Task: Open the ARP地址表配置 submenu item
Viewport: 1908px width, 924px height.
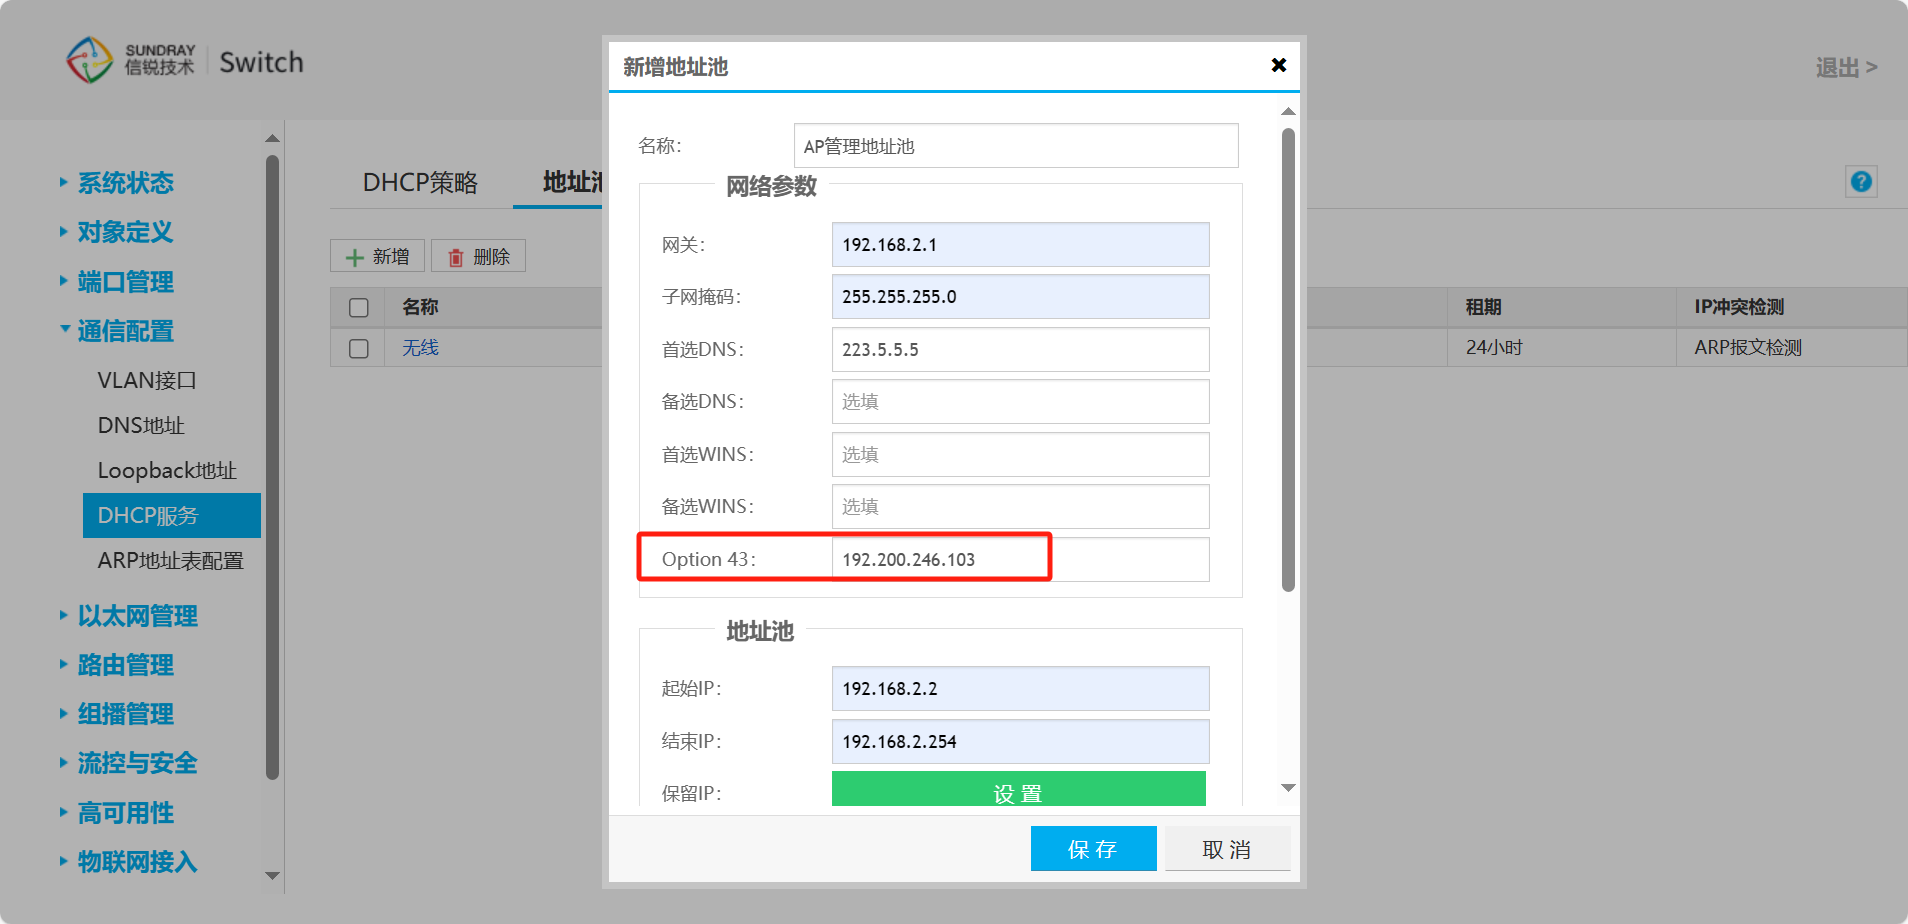Action: [171, 560]
